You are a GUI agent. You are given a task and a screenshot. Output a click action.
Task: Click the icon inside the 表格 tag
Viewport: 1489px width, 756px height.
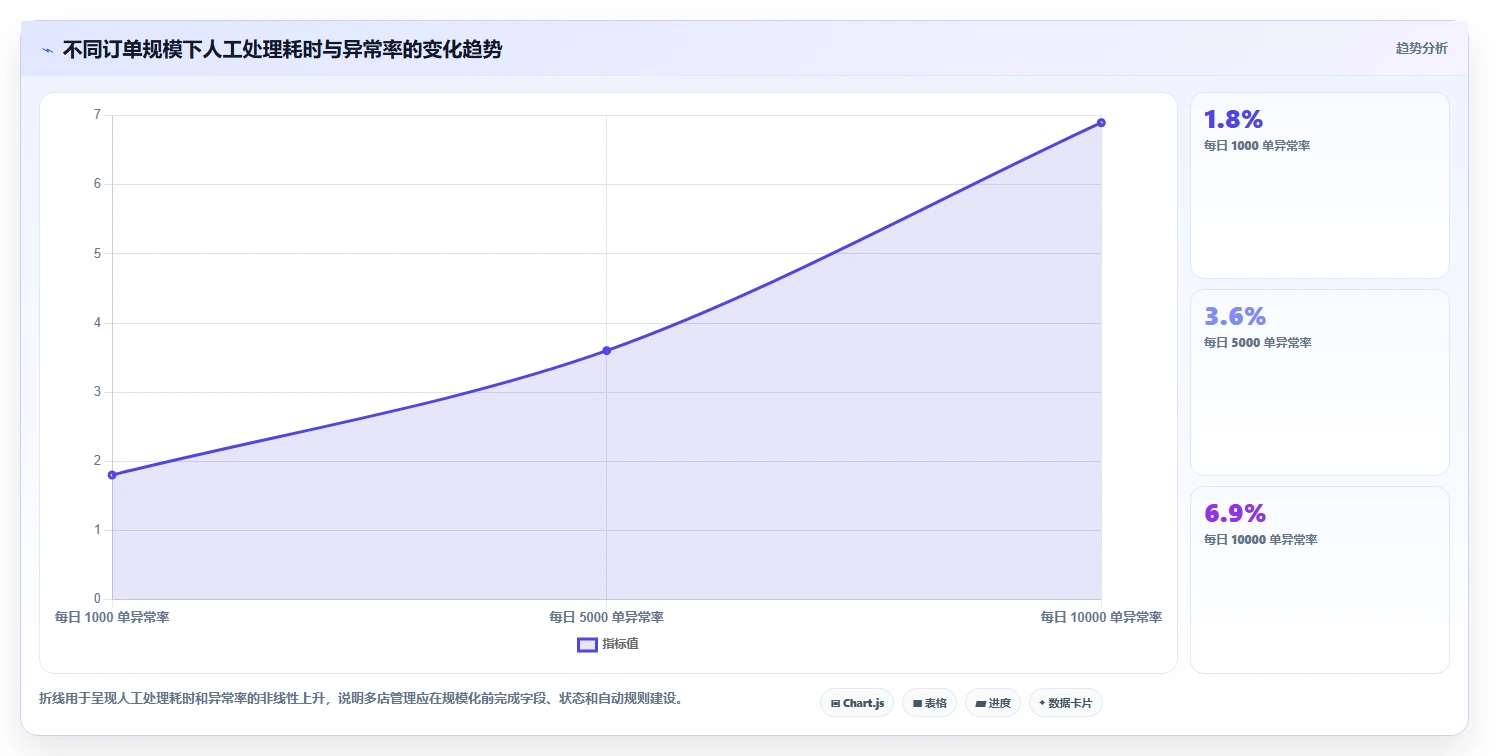click(917, 704)
